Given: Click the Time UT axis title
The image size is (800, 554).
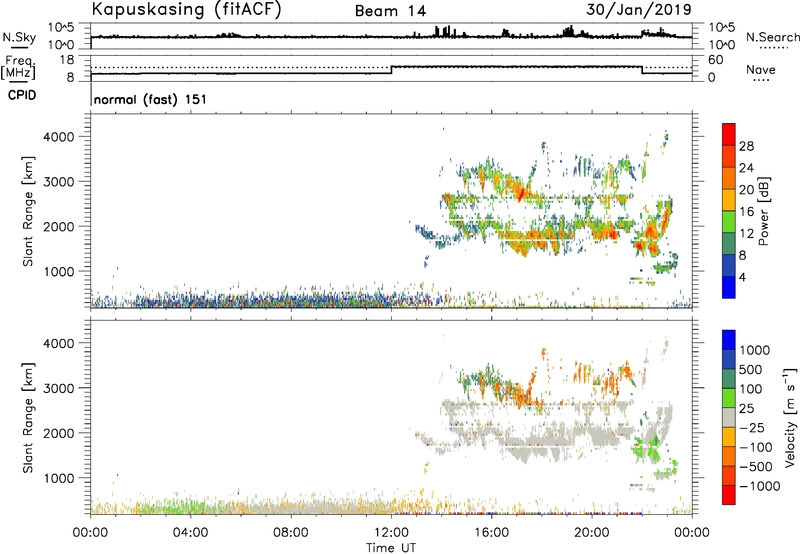Looking at the screenshot, I should pos(391,548).
